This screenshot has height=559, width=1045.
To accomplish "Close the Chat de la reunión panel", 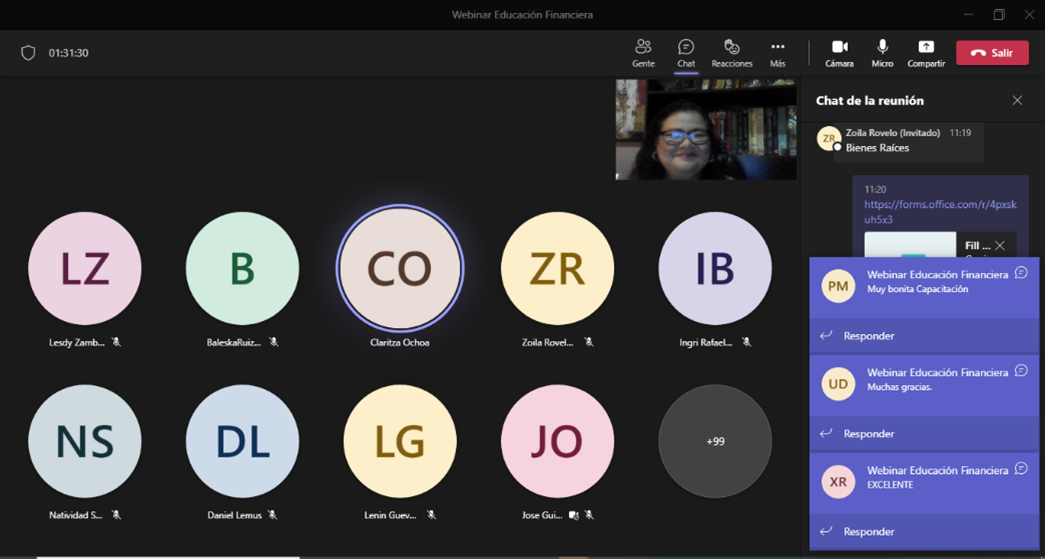I will [x=1017, y=101].
